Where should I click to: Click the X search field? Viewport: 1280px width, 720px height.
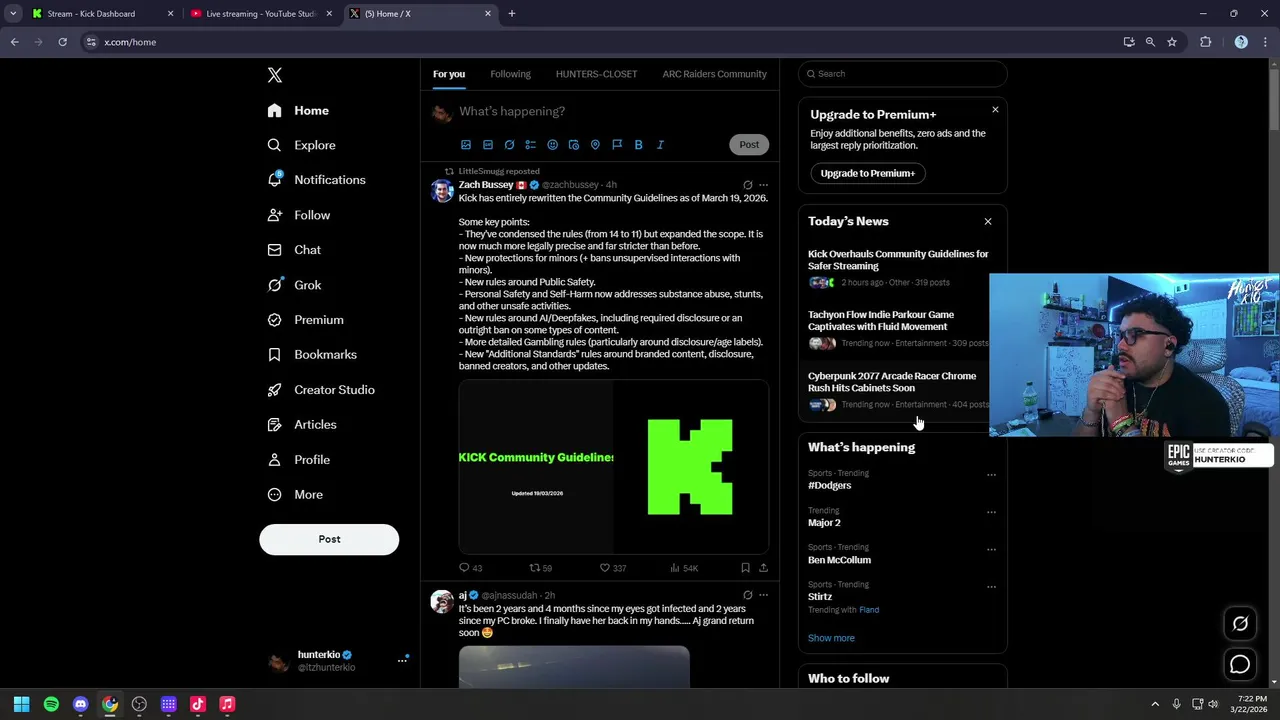pos(903,74)
